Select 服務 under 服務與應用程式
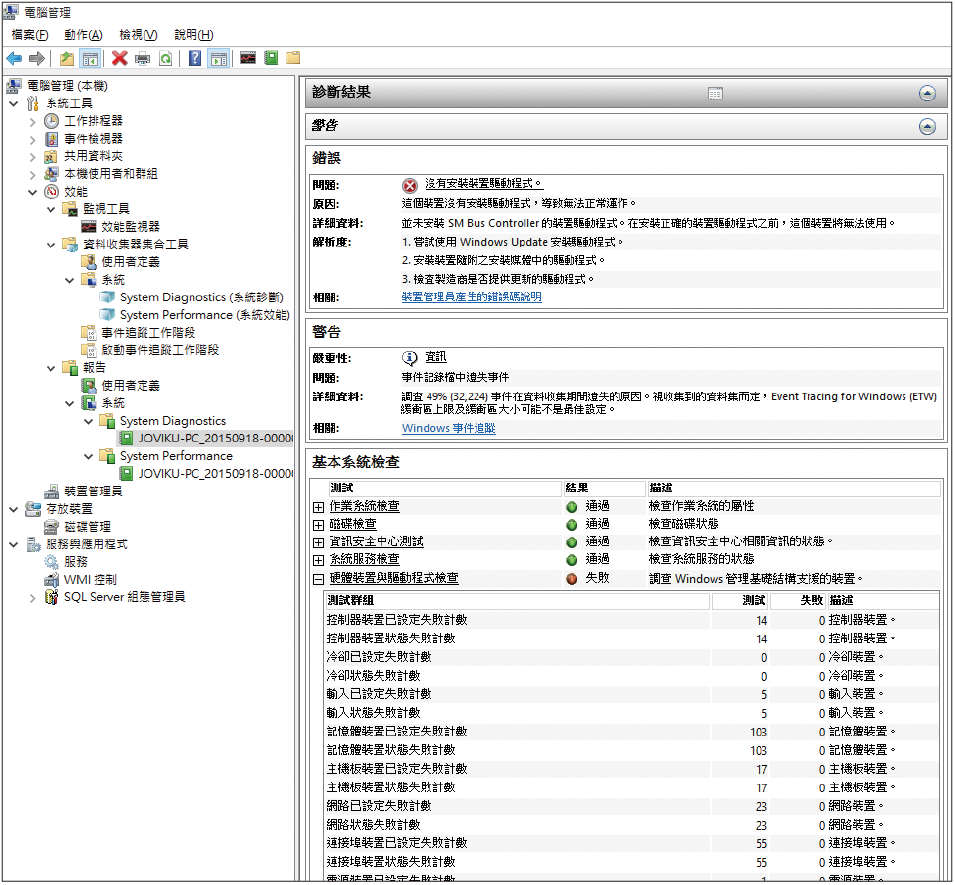This screenshot has height=885, width=955. (x=76, y=561)
